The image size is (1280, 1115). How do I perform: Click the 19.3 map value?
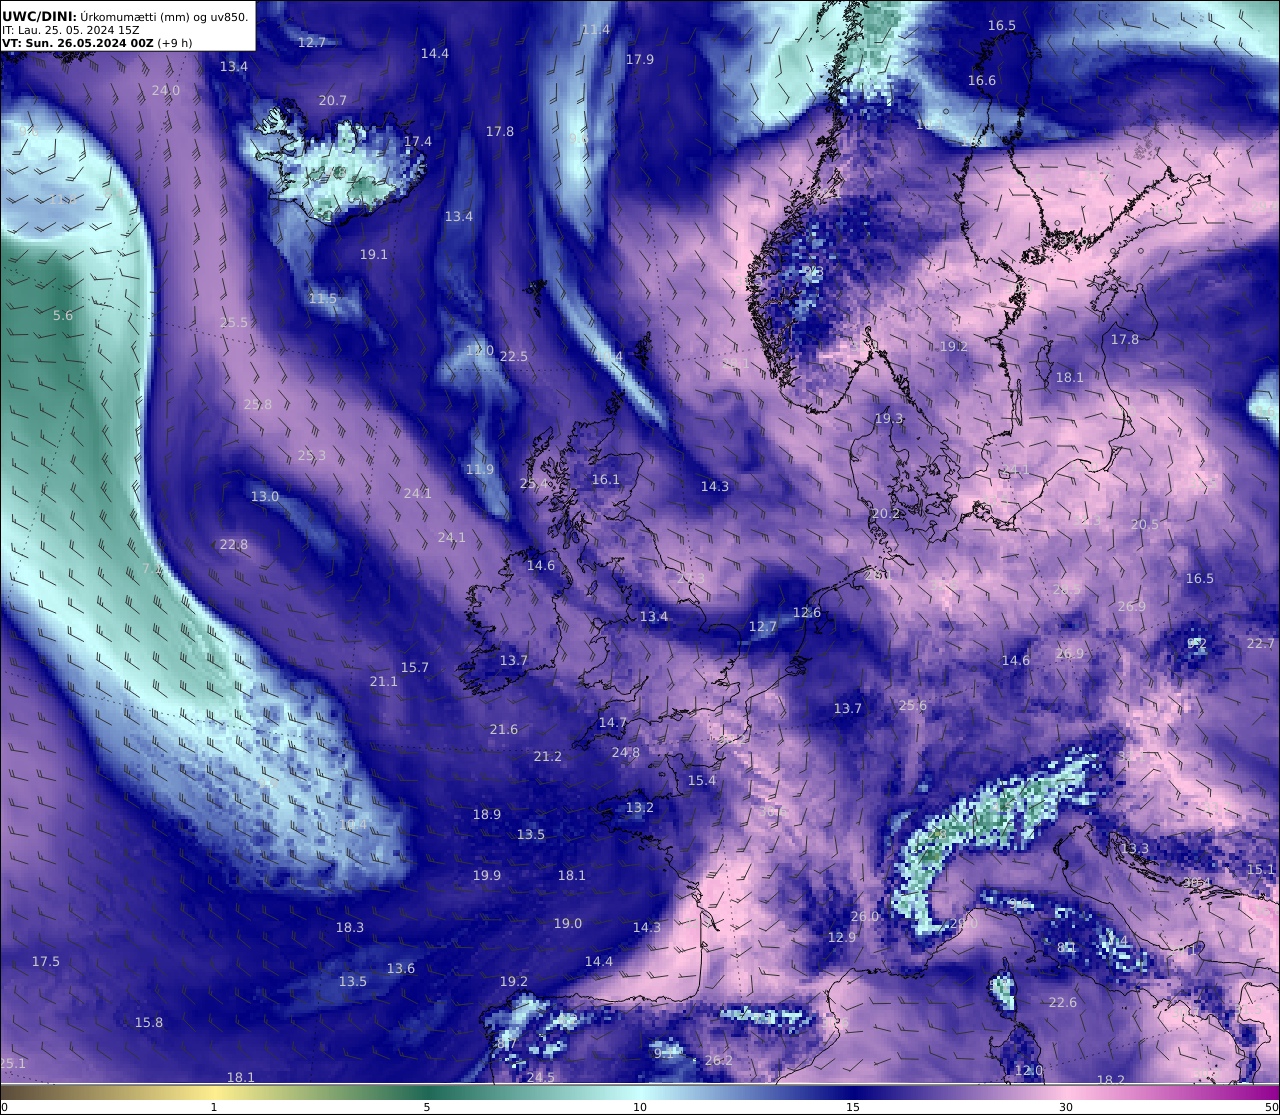[x=889, y=418]
